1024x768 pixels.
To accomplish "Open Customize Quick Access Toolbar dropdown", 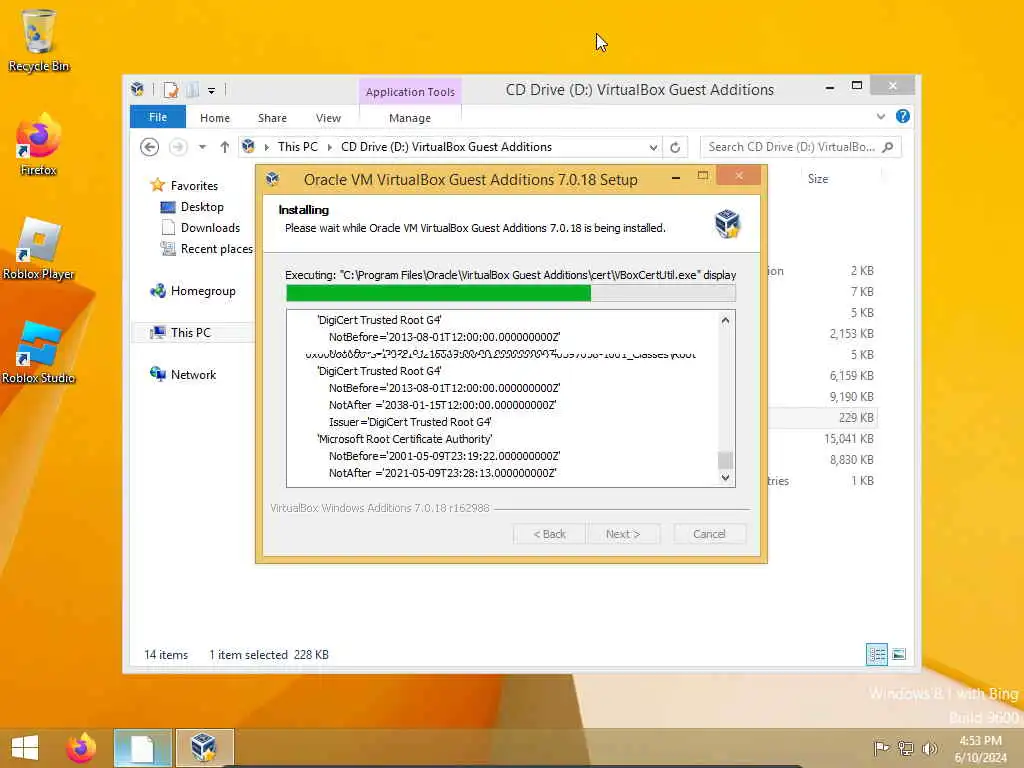I will (212, 91).
